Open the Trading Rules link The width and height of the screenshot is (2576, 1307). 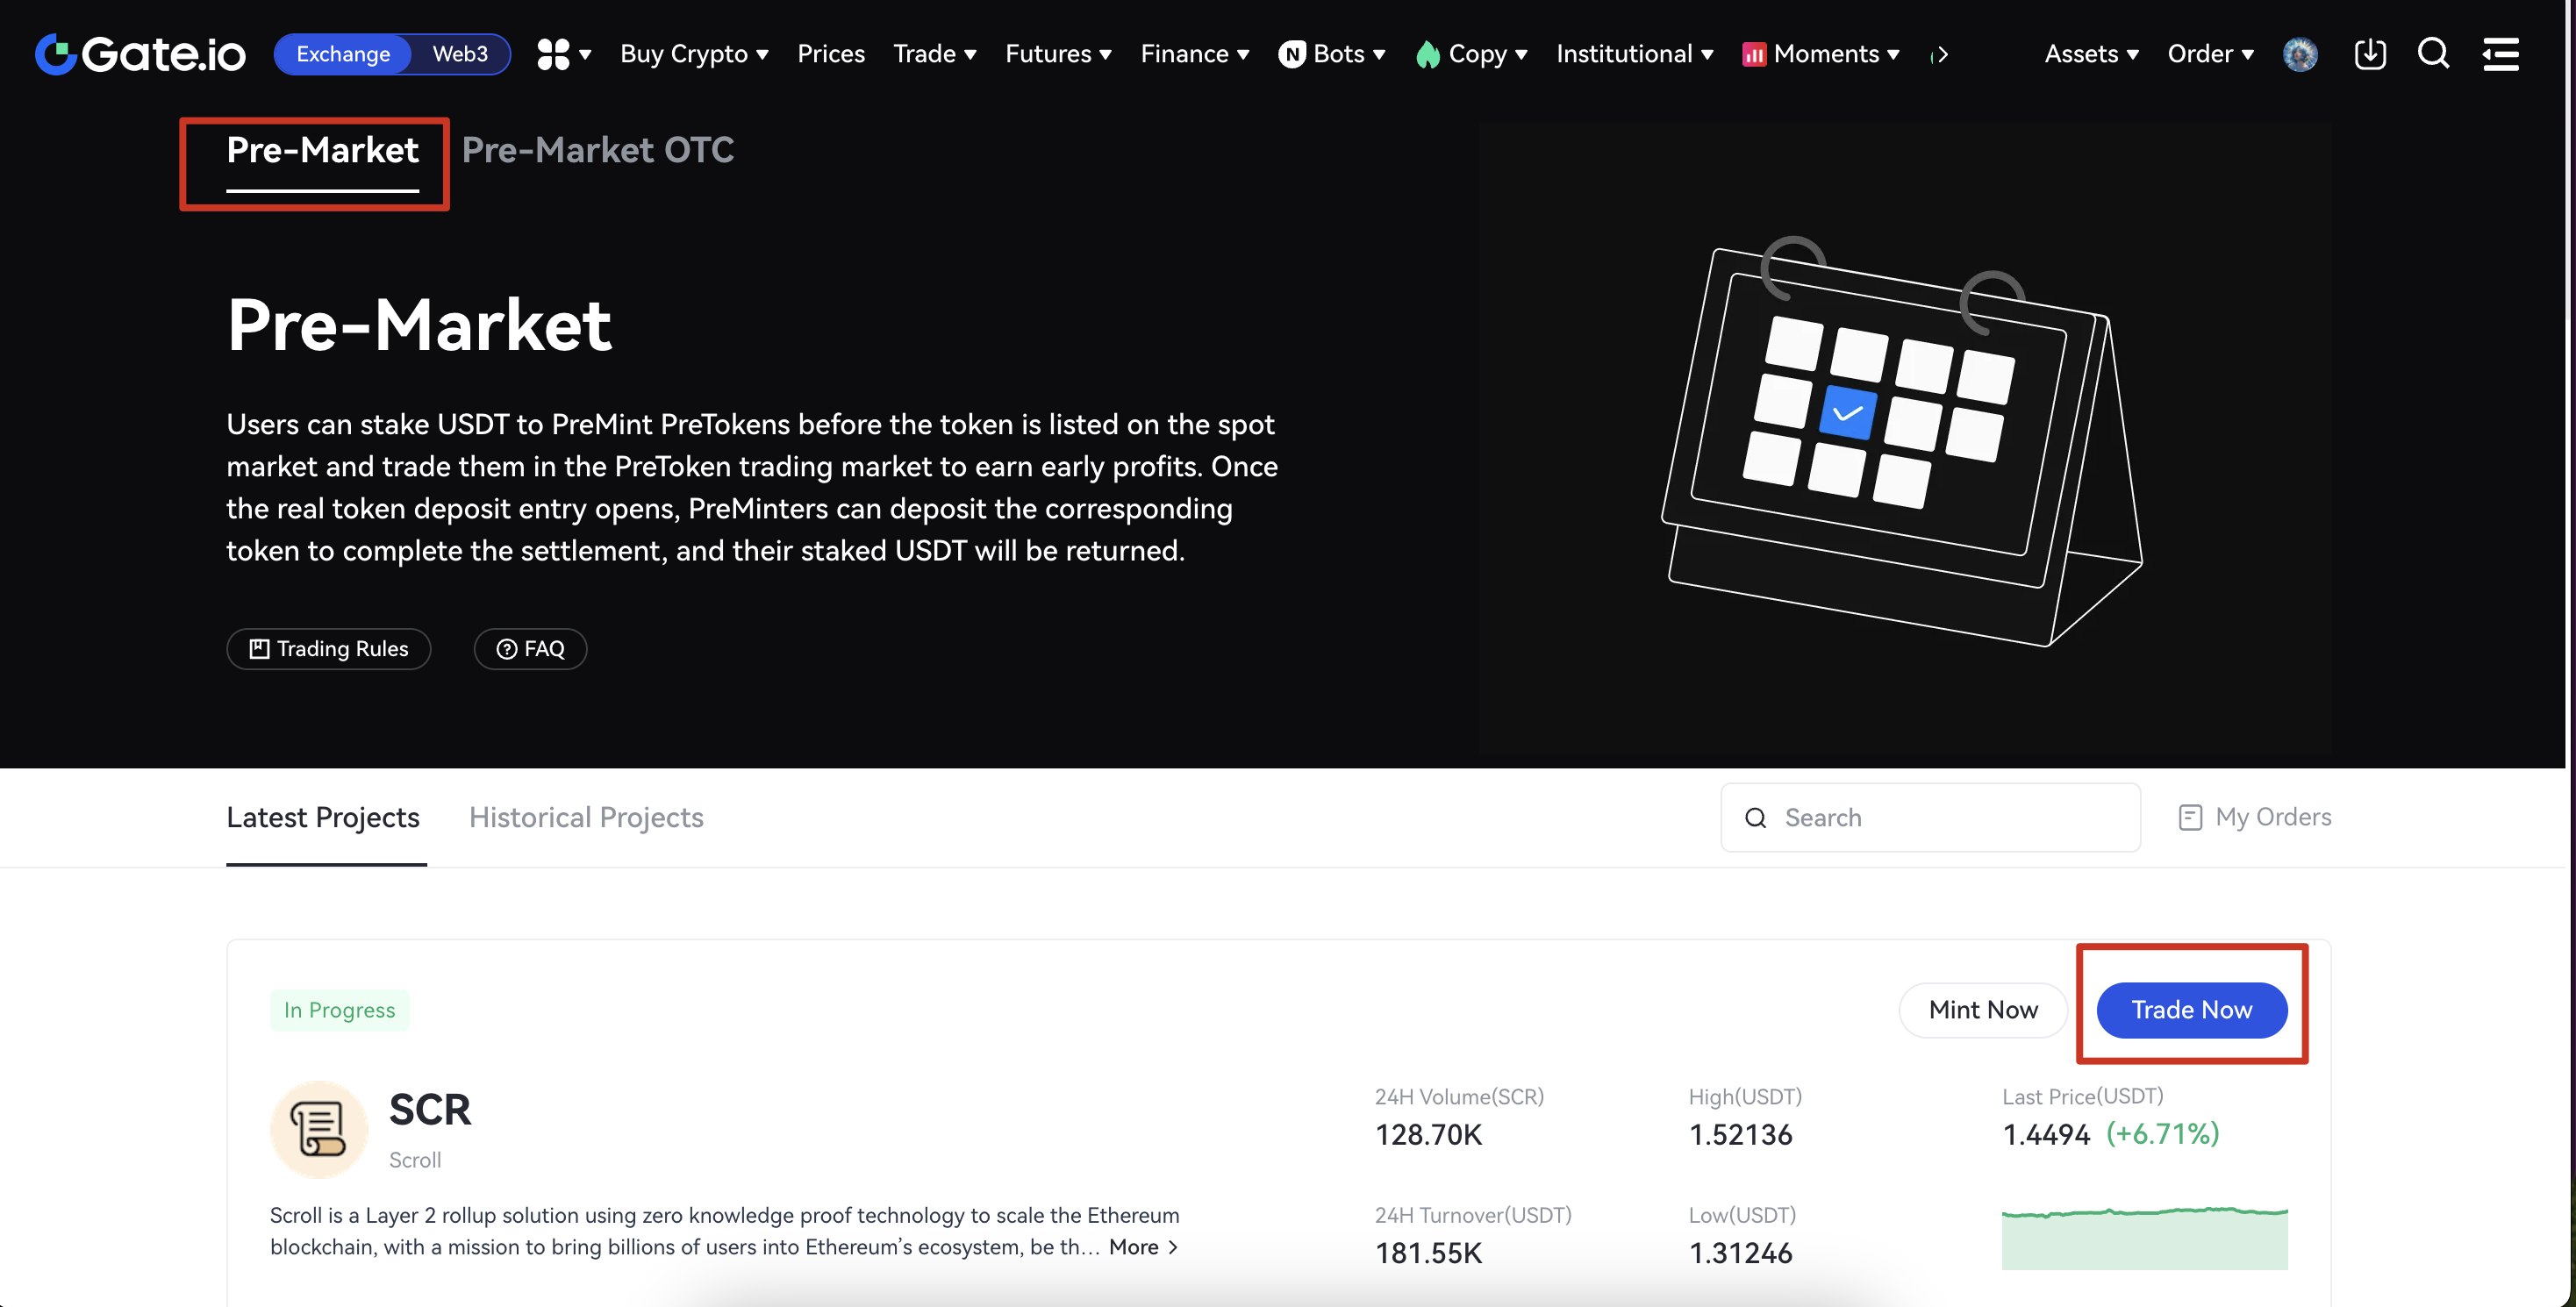tap(328, 649)
